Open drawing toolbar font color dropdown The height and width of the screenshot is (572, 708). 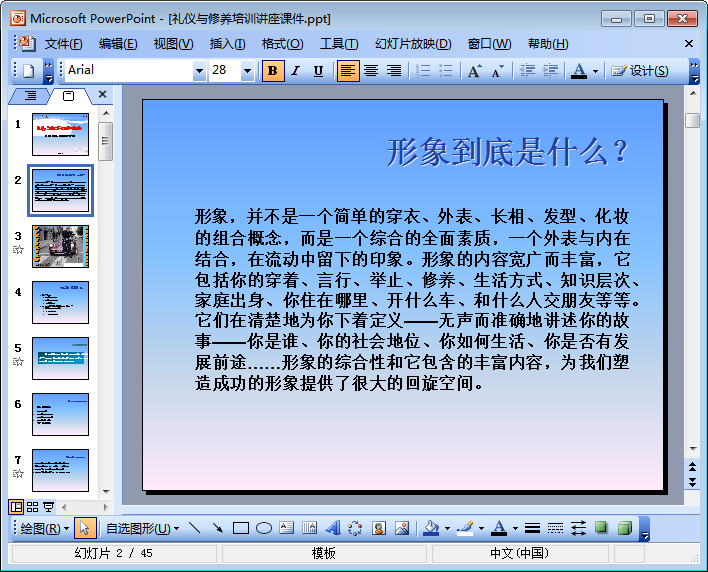(515, 528)
